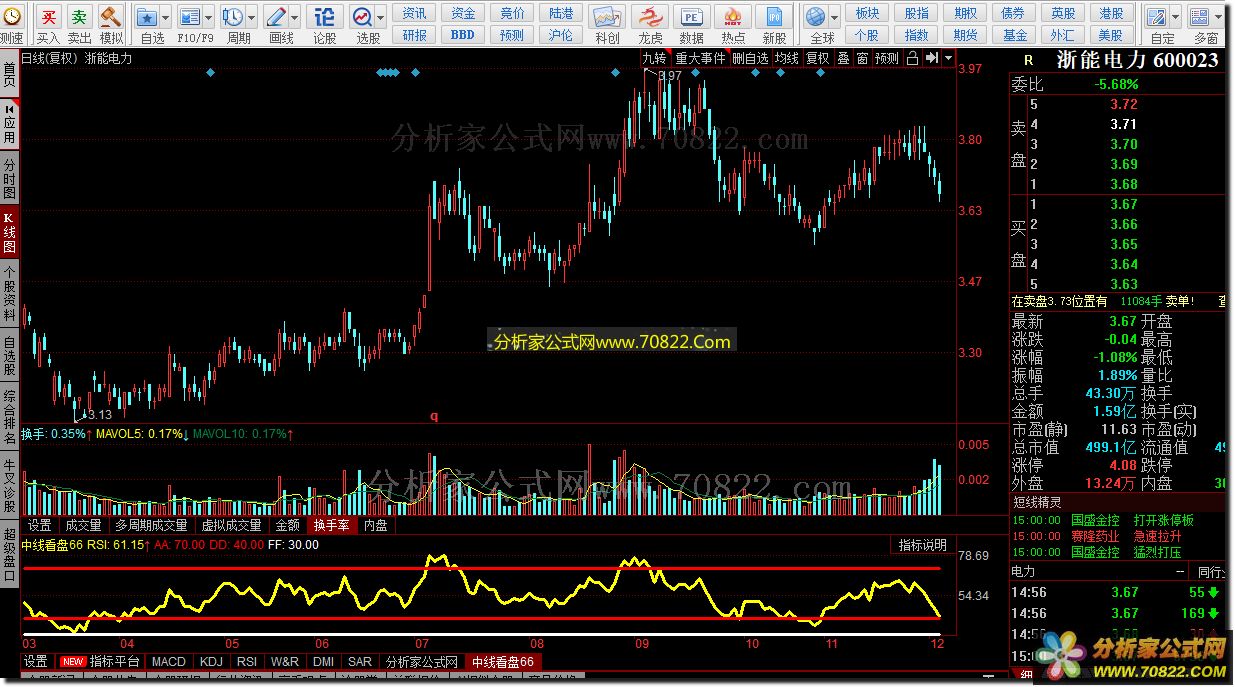Click the lock icon in chart toolbar

[912, 58]
